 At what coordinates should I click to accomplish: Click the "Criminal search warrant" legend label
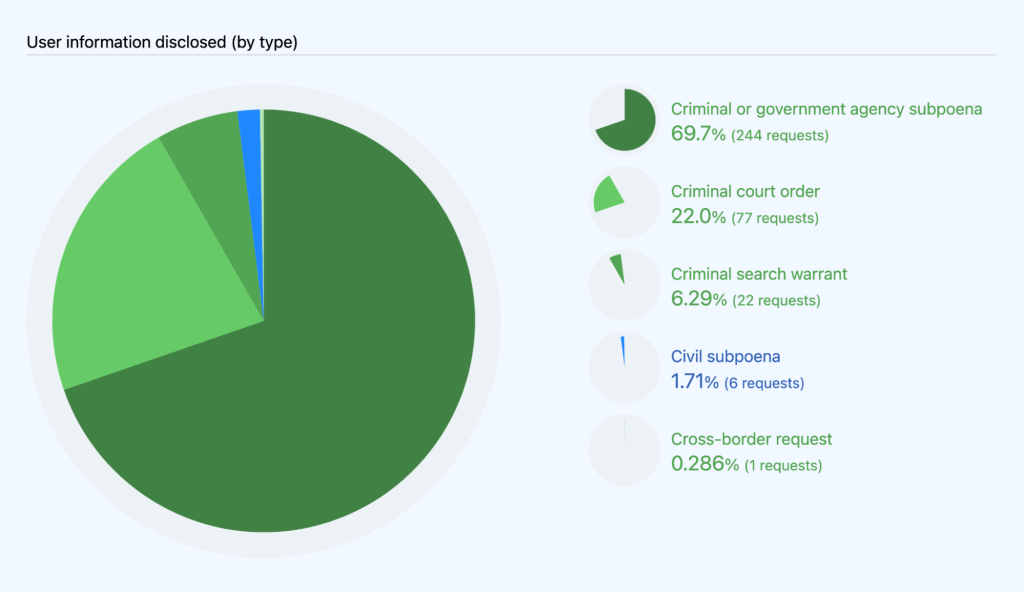759,274
